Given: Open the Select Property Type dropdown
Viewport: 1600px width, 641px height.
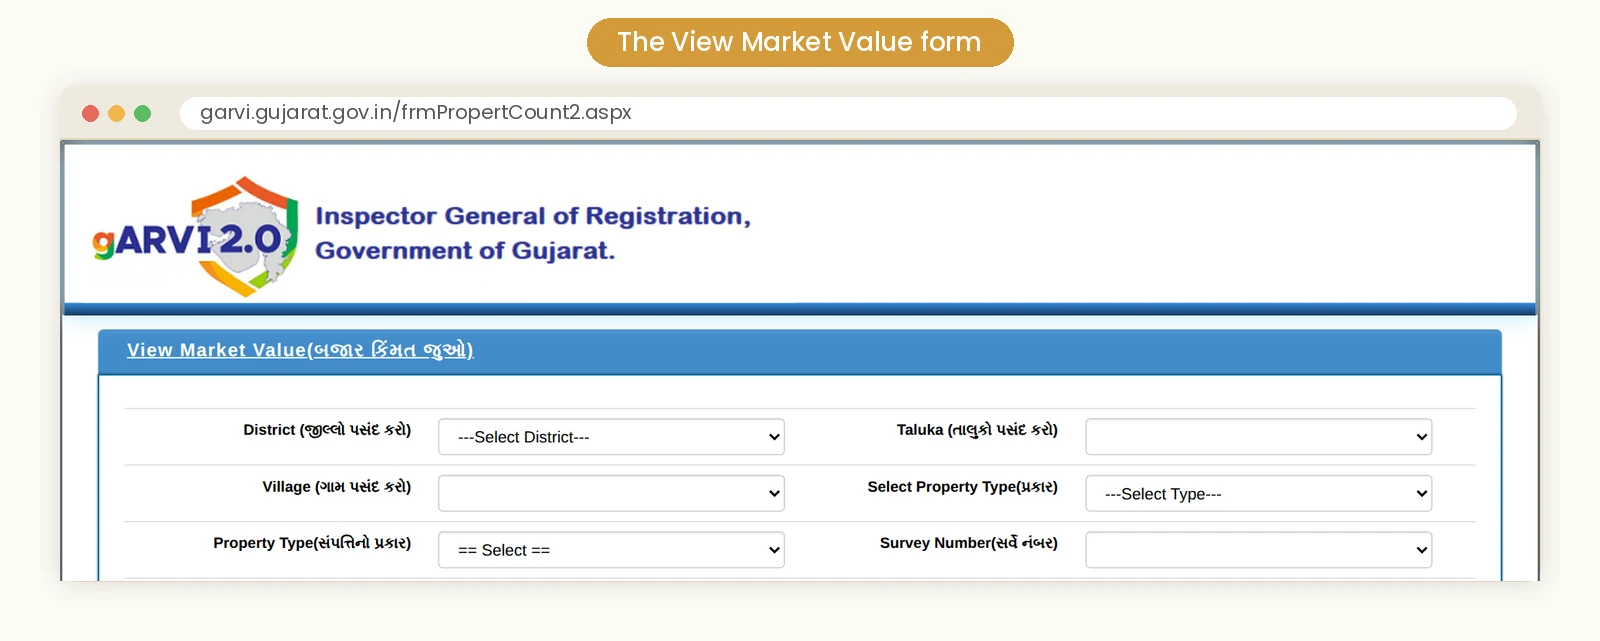Looking at the screenshot, I should 1259,493.
